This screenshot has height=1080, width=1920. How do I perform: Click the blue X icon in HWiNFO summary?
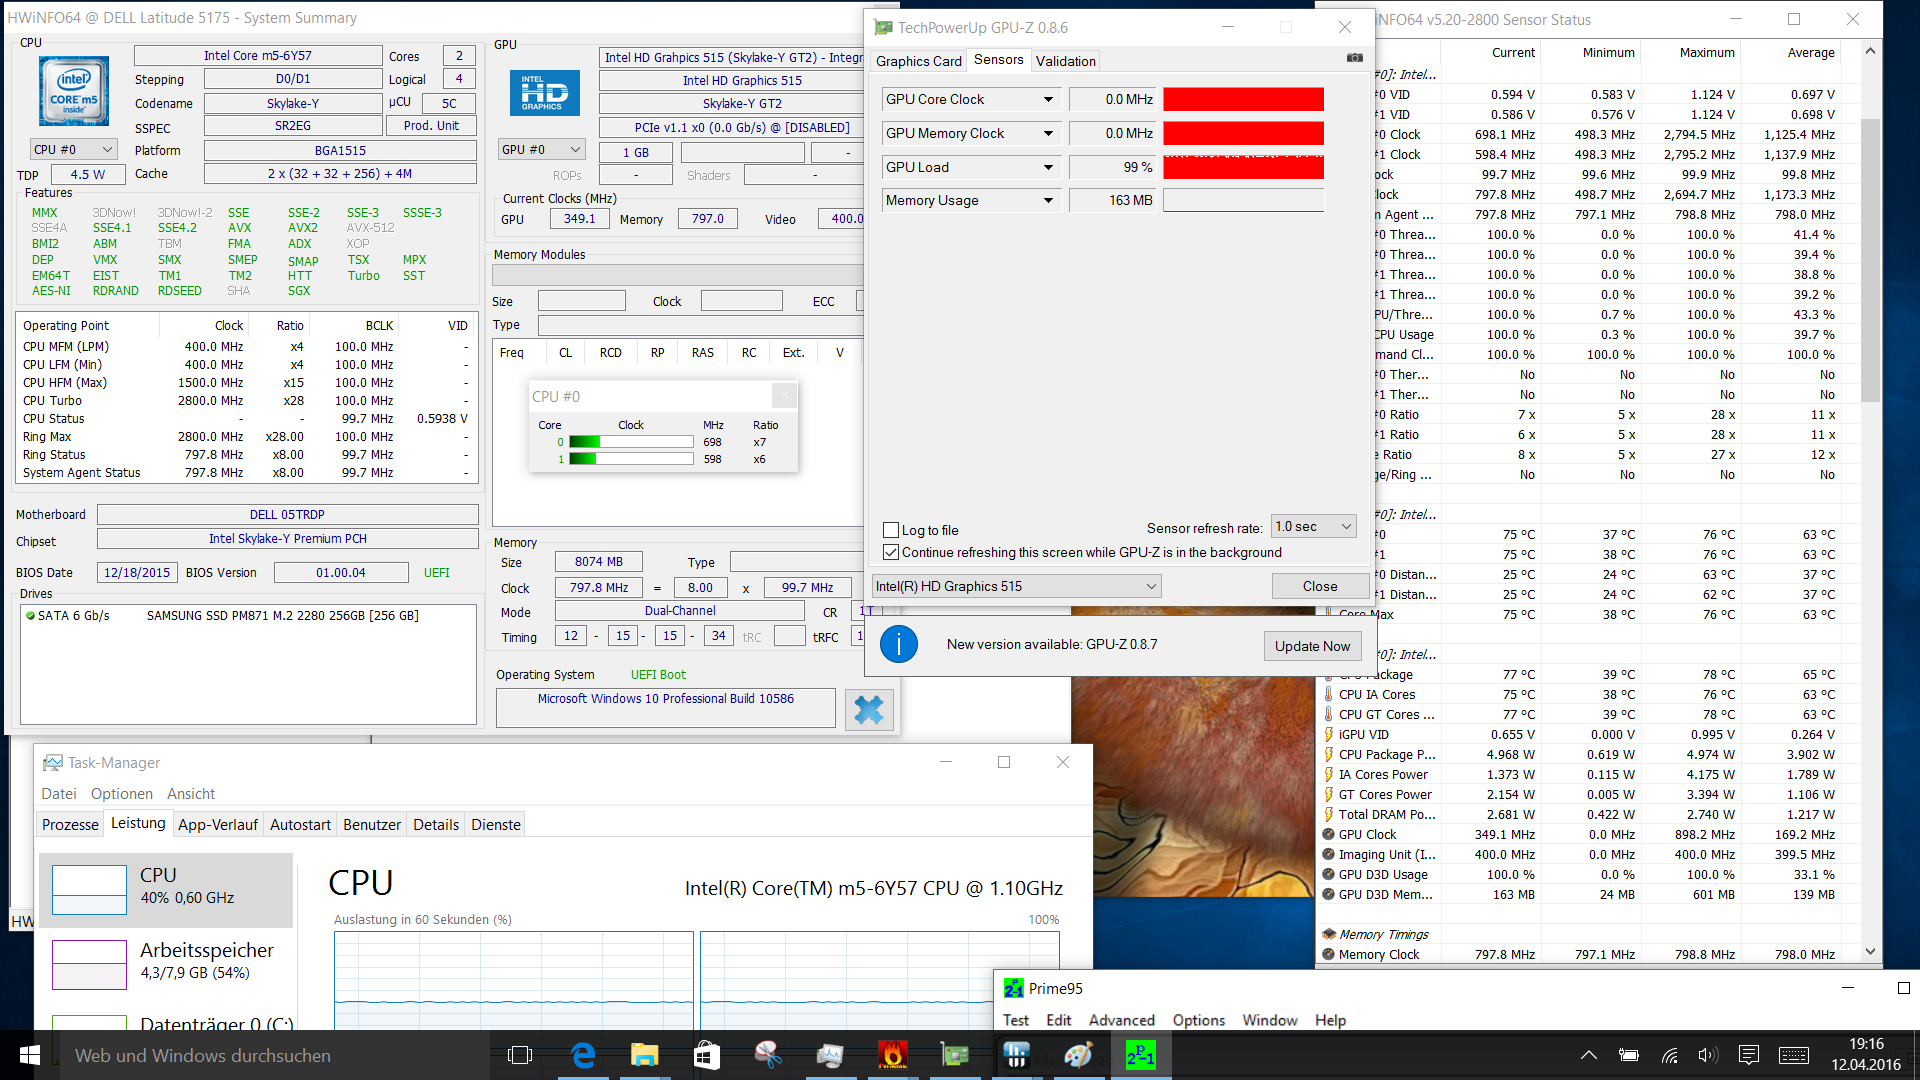click(868, 710)
